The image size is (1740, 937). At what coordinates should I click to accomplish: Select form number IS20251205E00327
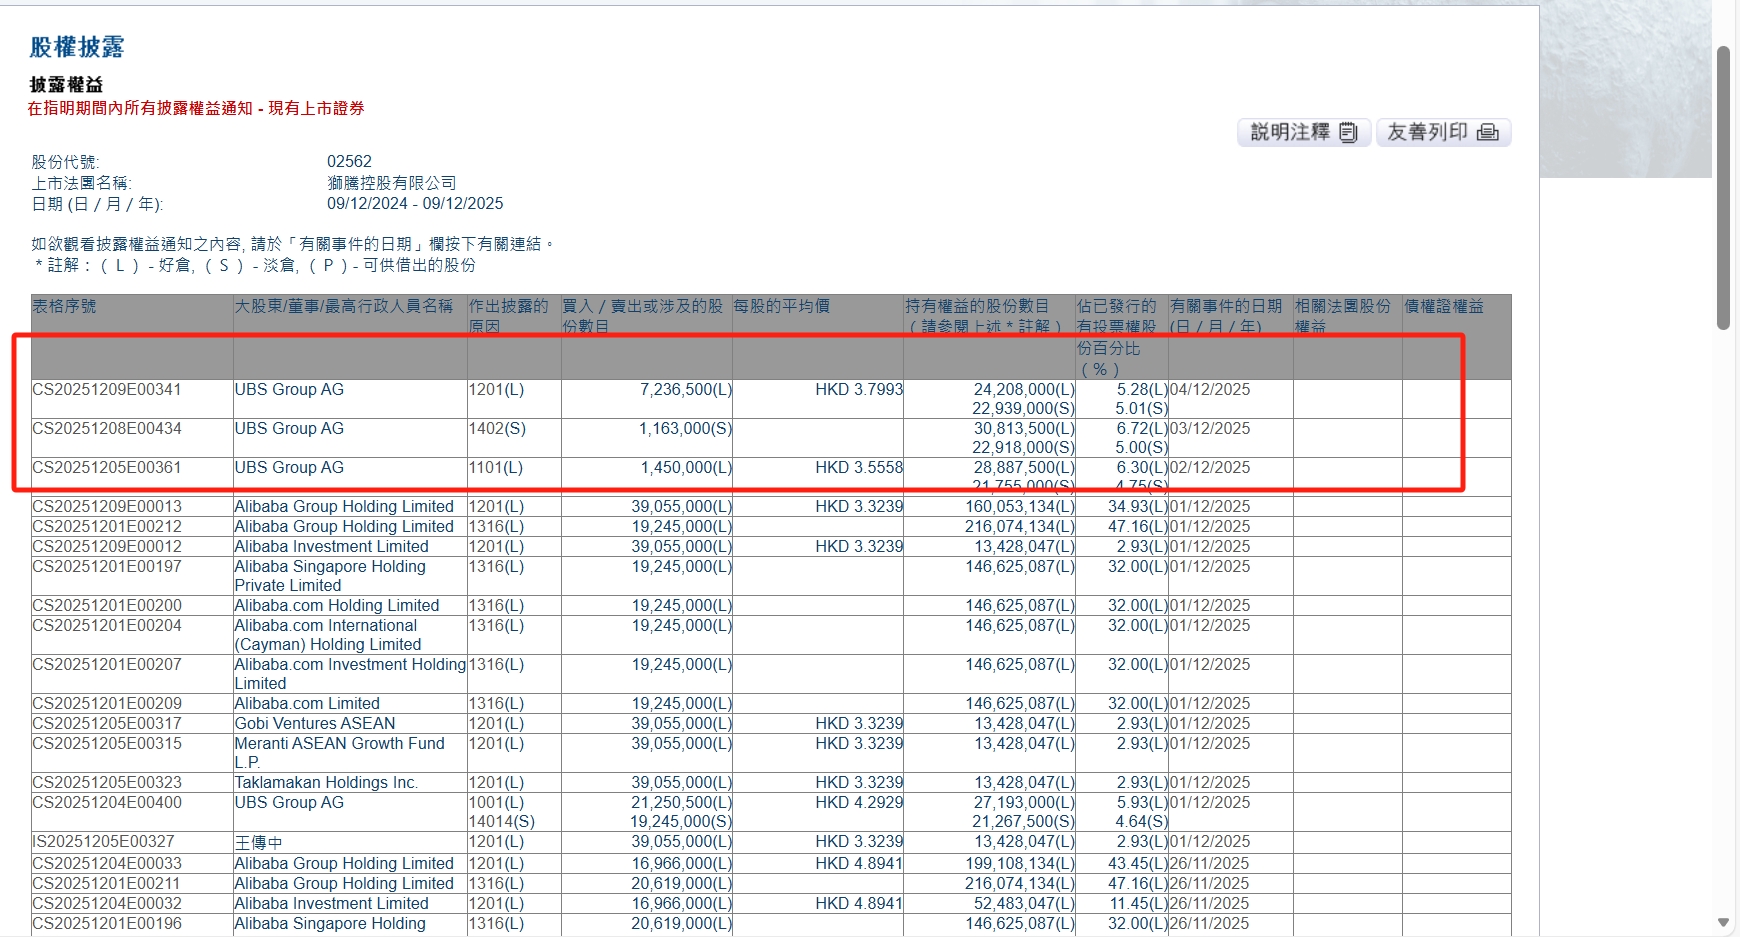(x=103, y=841)
